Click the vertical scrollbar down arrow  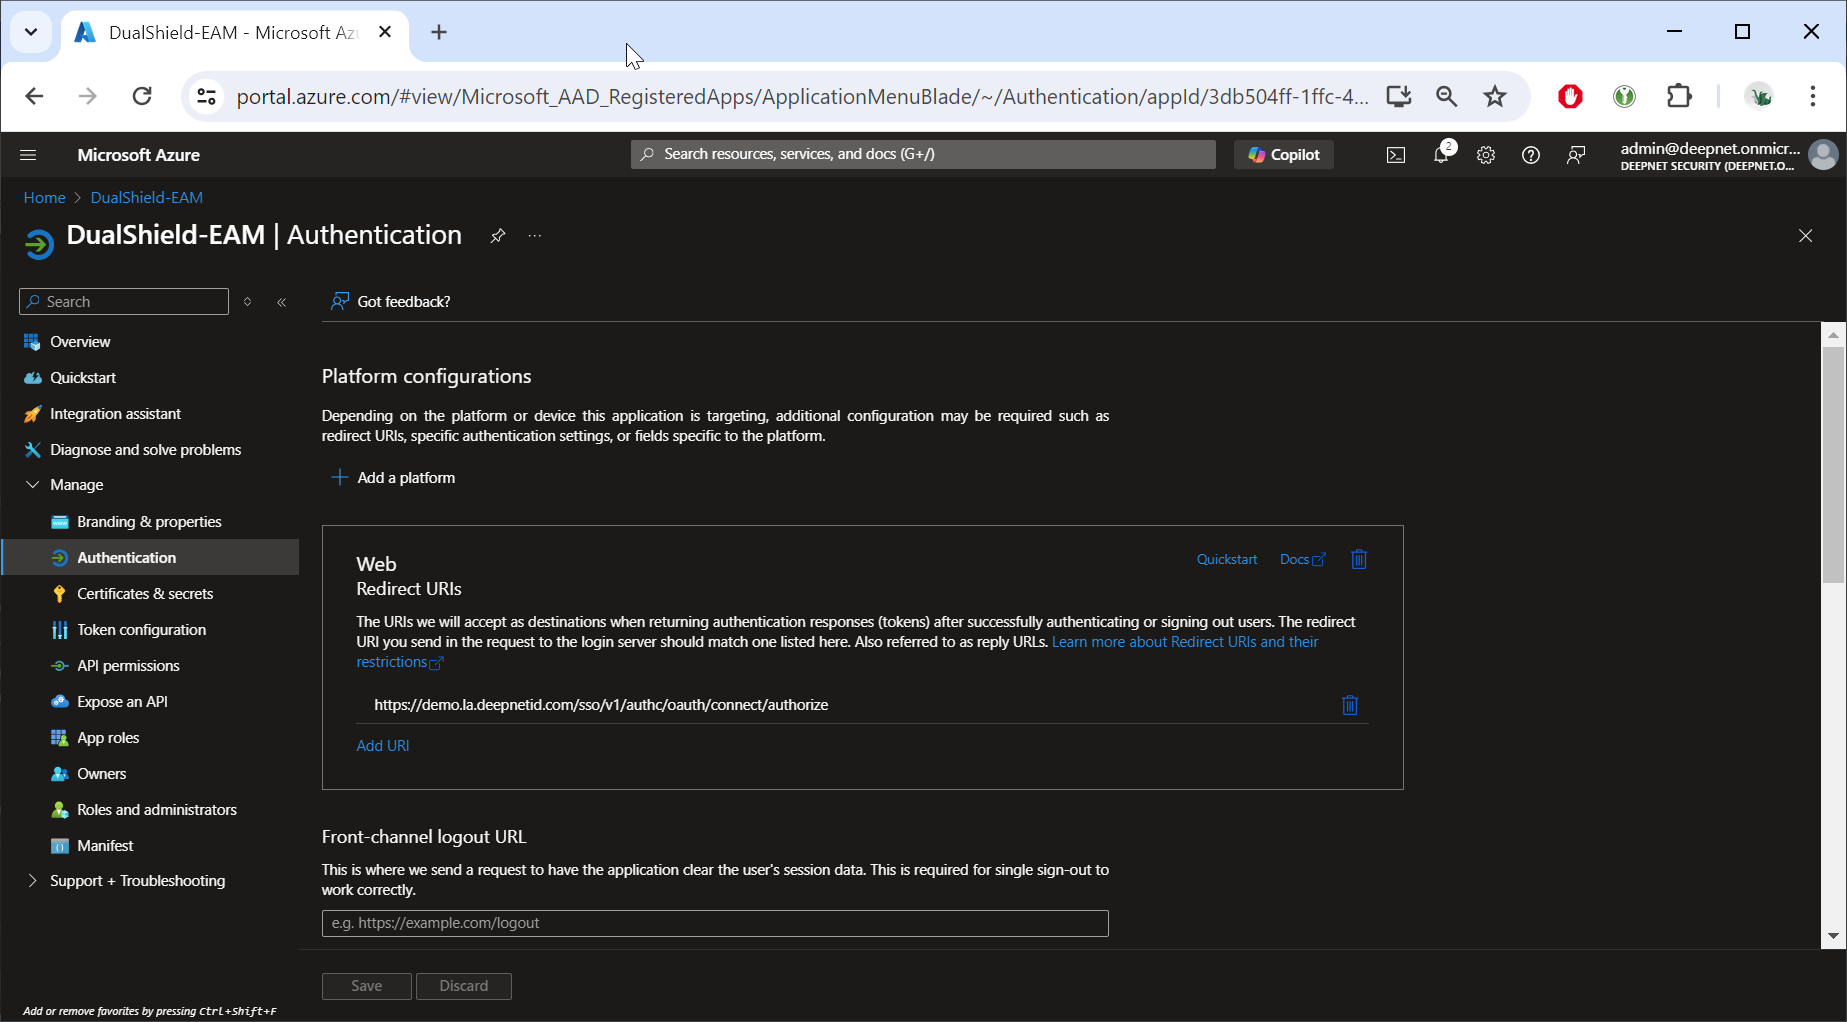click(1832, 936)
